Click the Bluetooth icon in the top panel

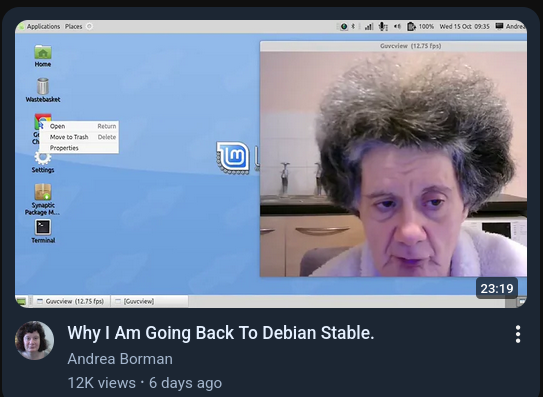(353, 26)
